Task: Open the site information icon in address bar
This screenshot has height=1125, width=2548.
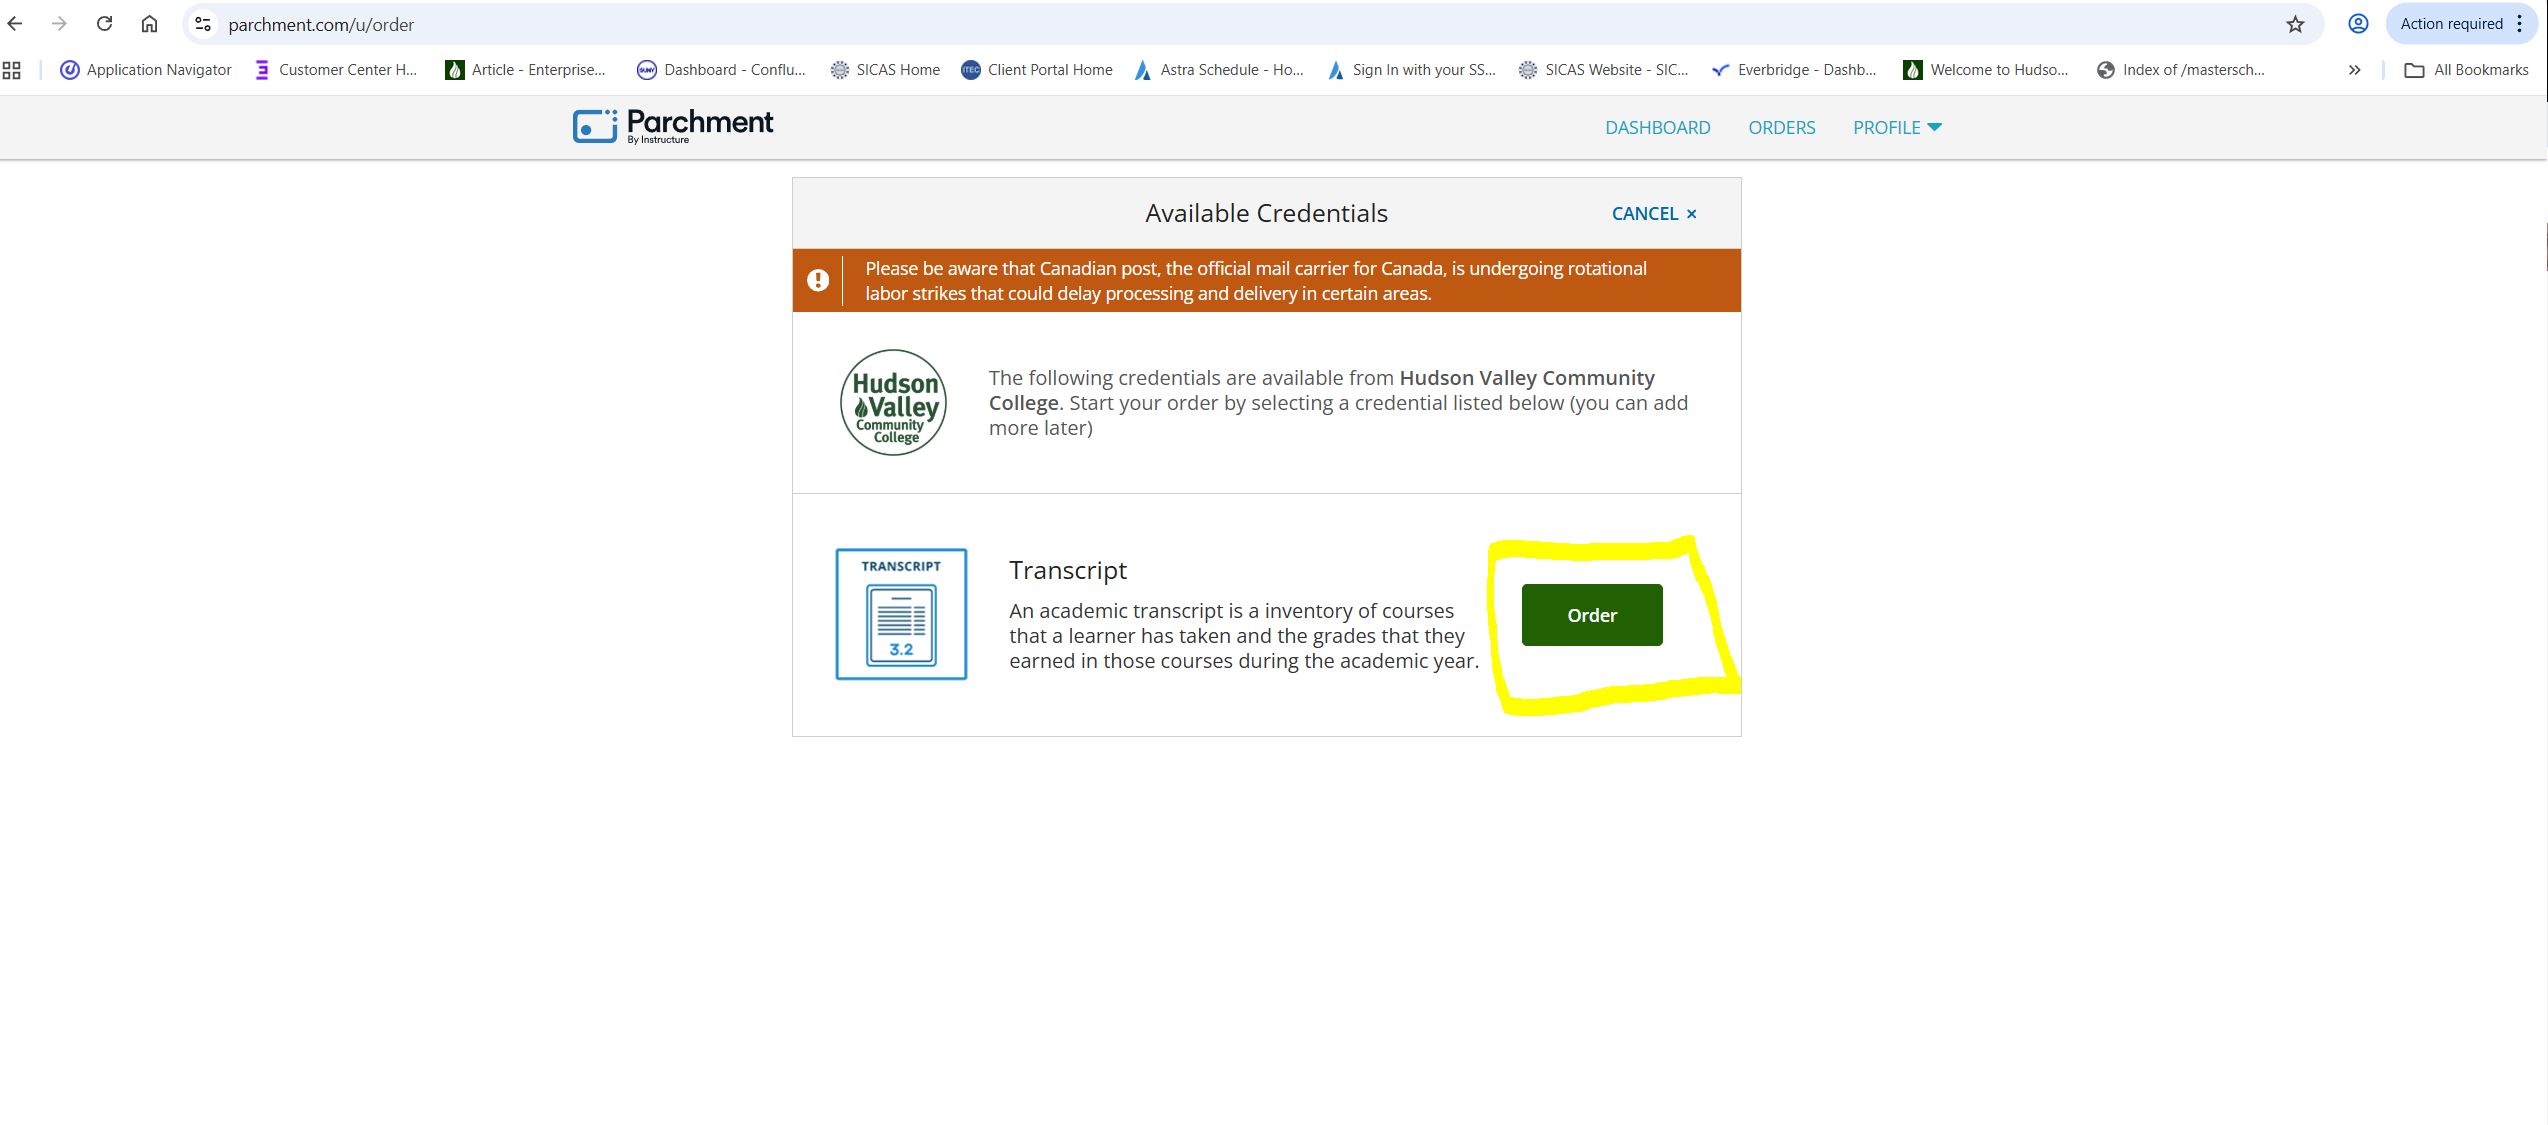Action: pos(203,24)
